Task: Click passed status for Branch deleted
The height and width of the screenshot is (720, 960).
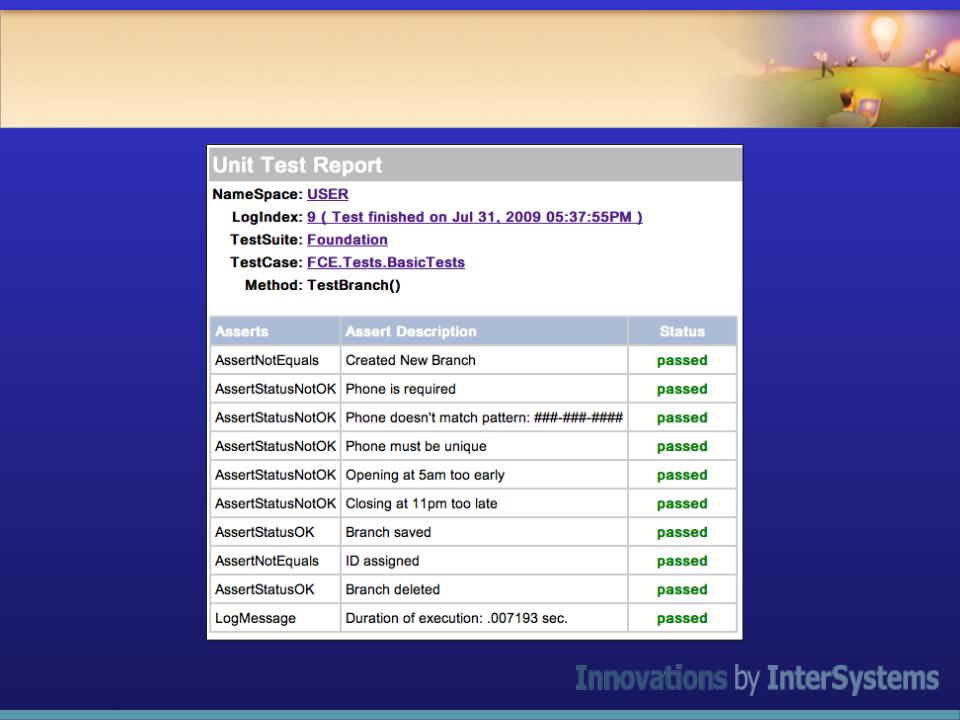Action: coord(682,590)
